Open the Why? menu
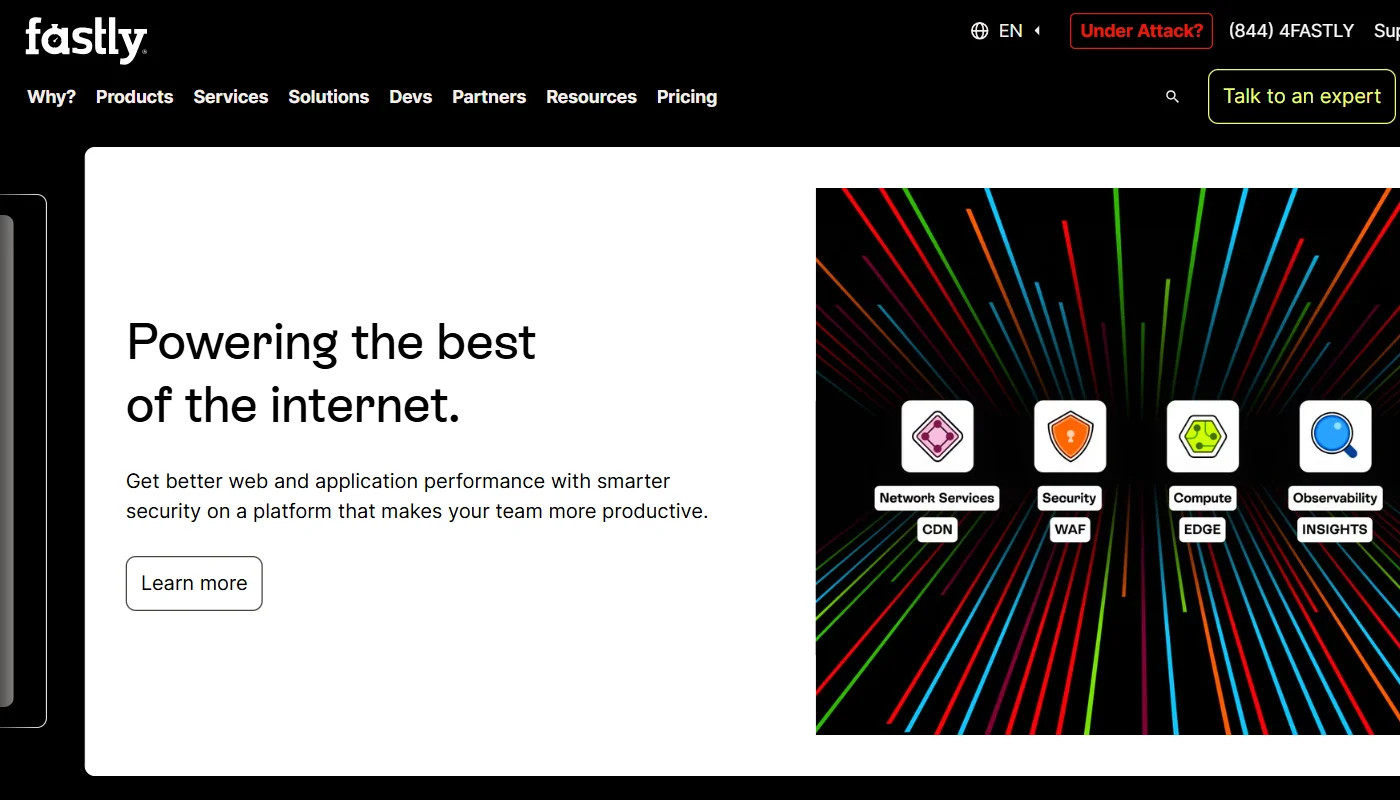 52,97
